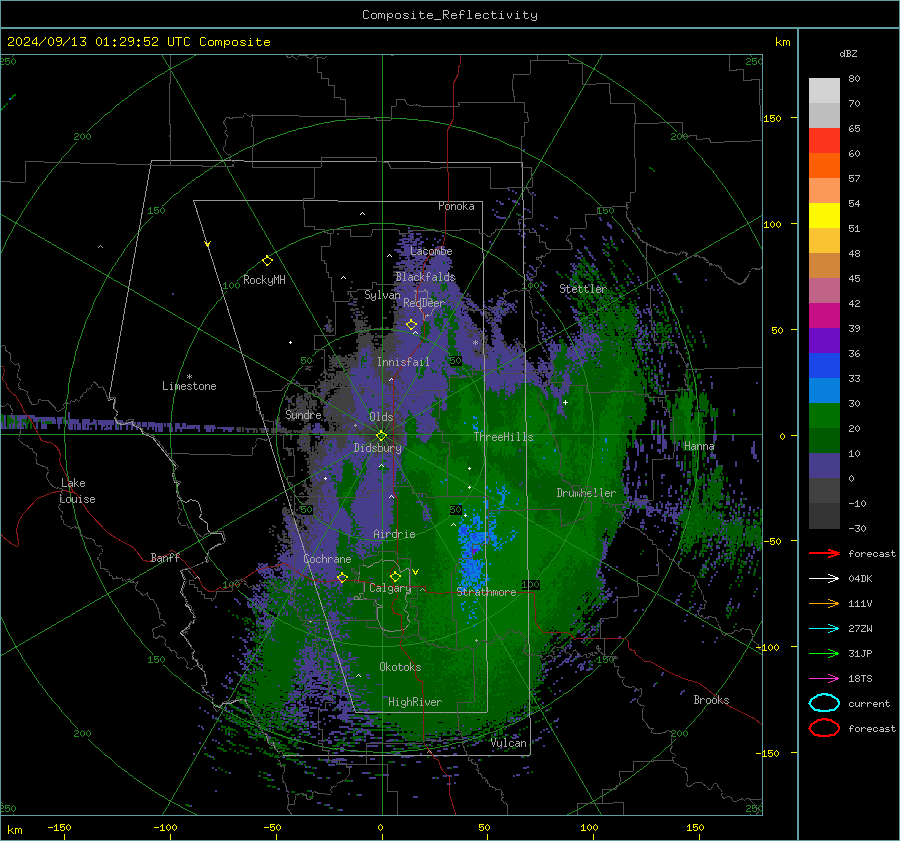Select the RockyMH label
Viewport: 900px width, 841px height.
(x=264, y=280)
